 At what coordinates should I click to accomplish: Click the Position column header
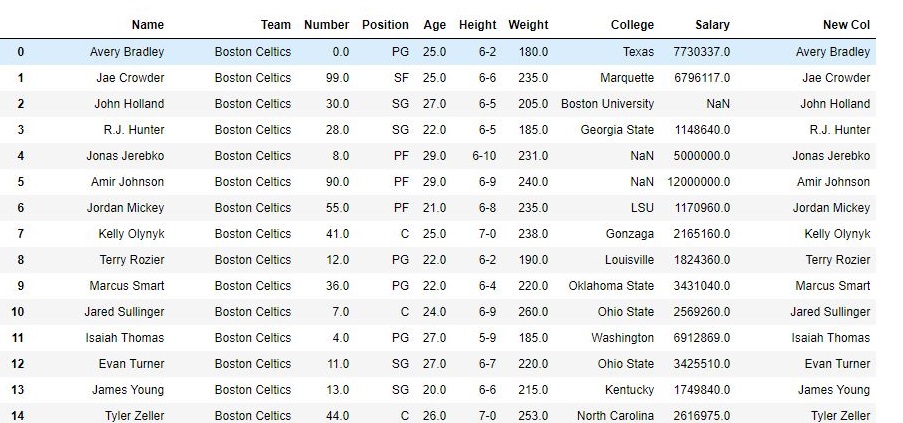pyautogui.click(x=385, y=25)
